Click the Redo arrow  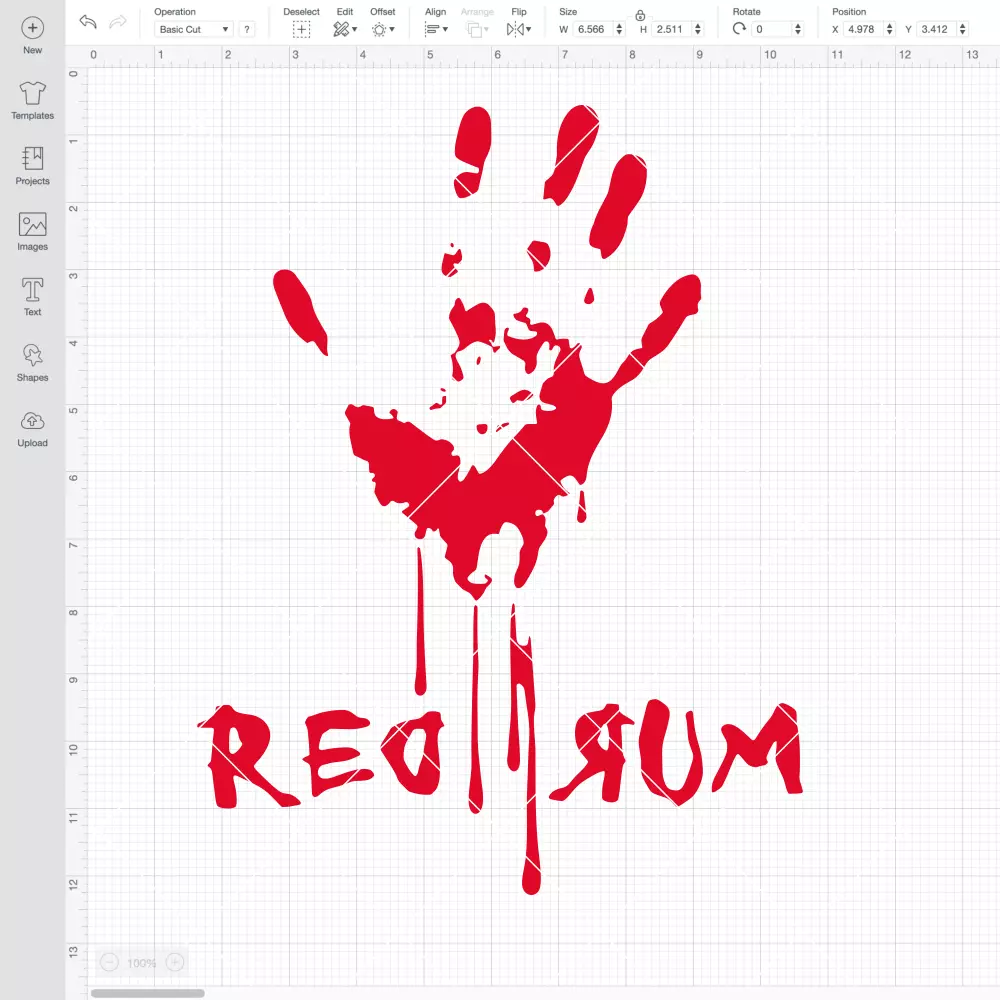click(118, 22)
